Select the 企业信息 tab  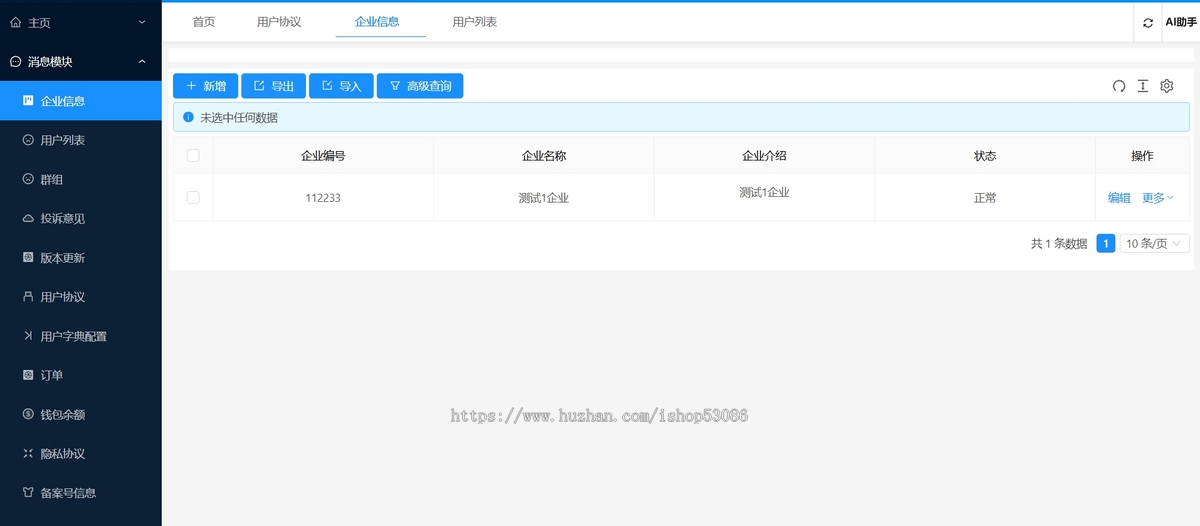[377, 22]
